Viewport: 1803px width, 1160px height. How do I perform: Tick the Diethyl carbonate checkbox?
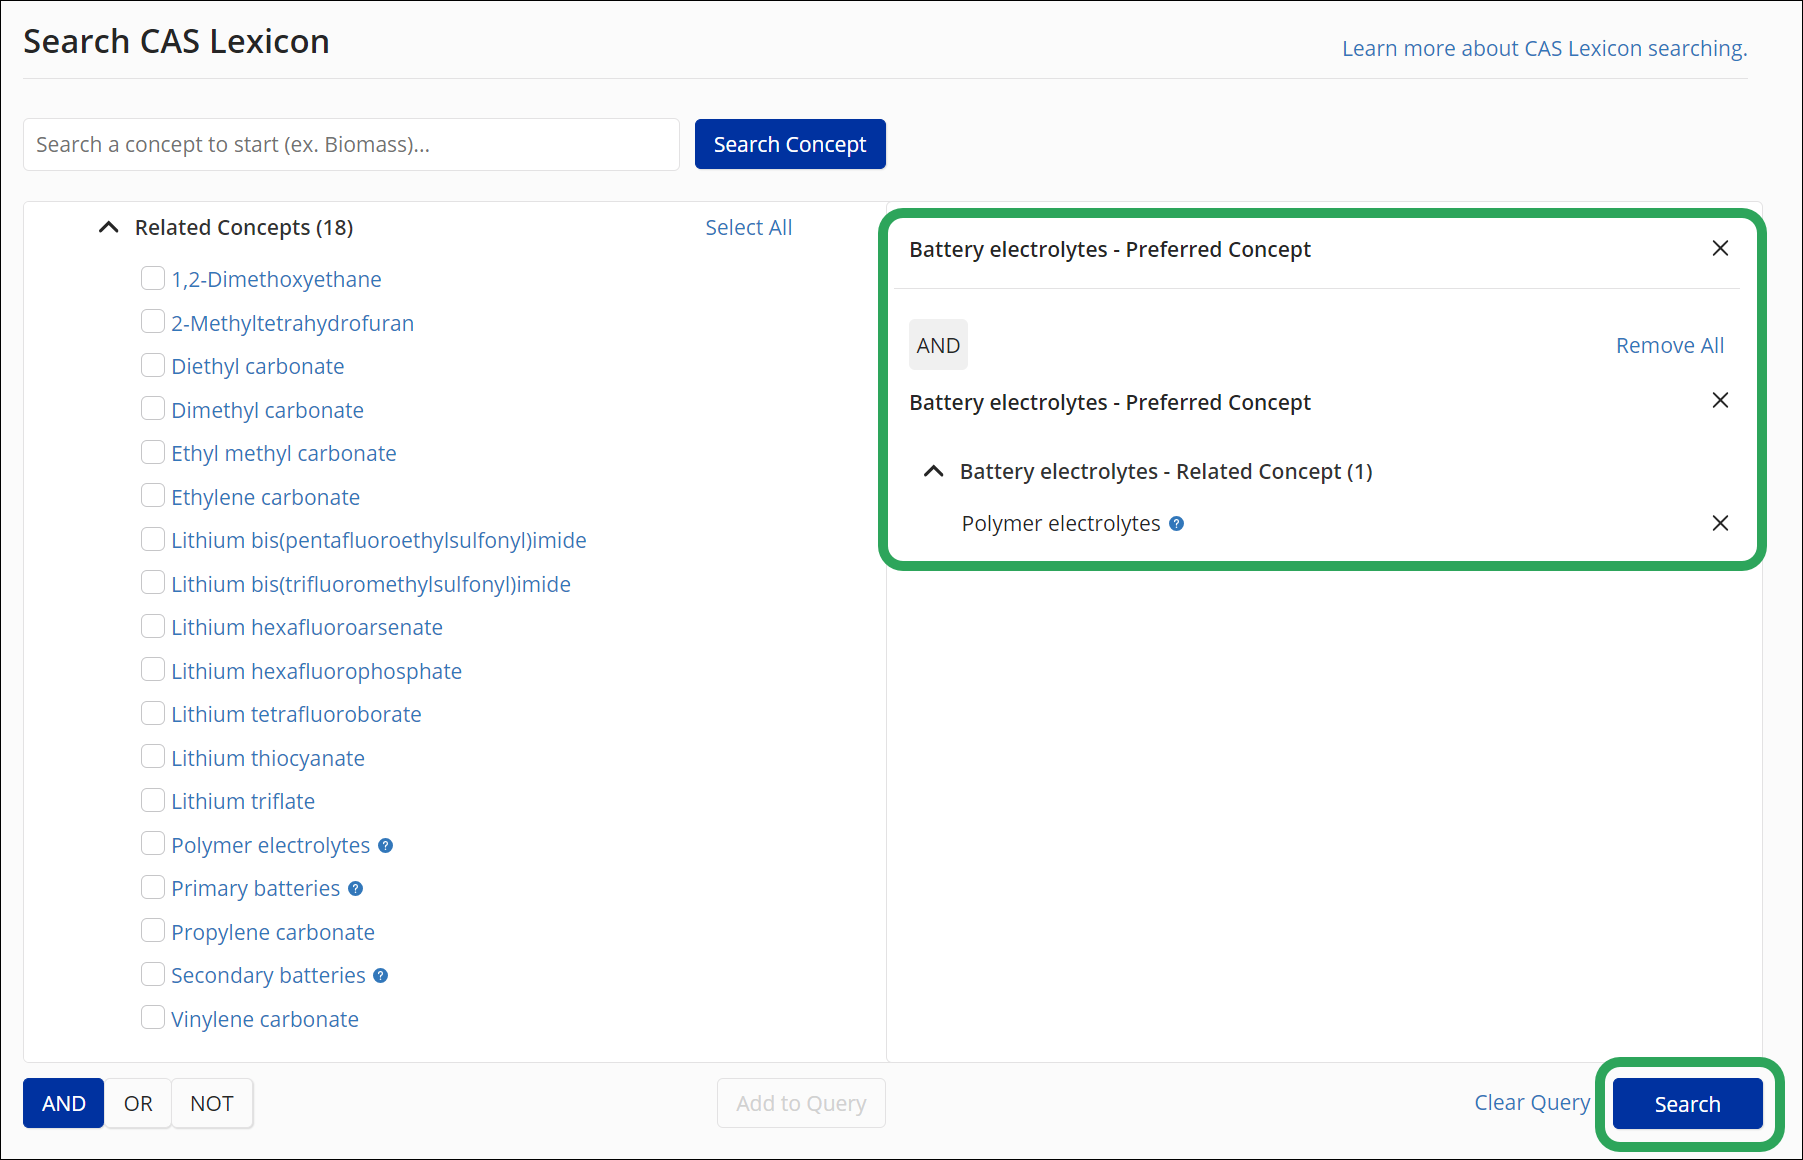click(x=153, y=365)
